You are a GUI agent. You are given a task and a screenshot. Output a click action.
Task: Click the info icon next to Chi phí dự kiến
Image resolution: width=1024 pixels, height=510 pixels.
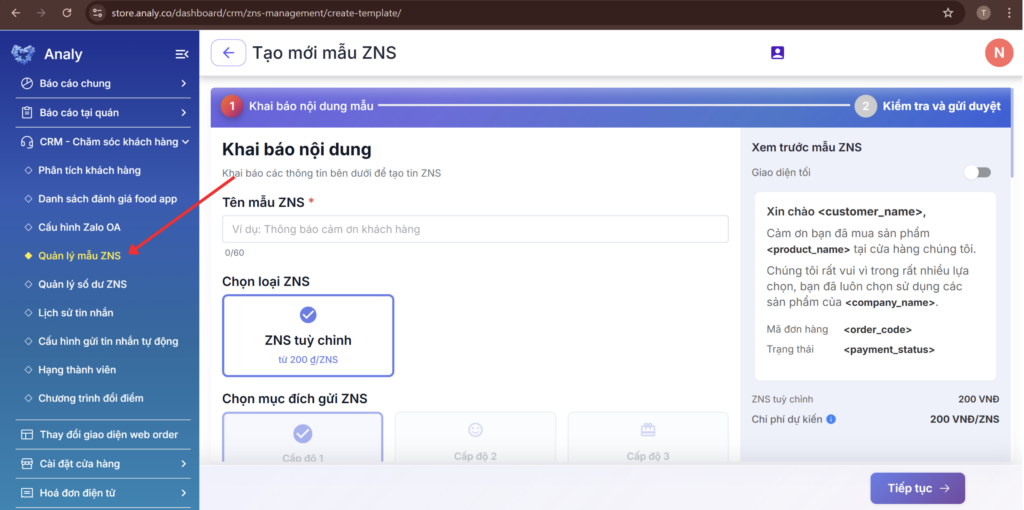pos(831,419)
